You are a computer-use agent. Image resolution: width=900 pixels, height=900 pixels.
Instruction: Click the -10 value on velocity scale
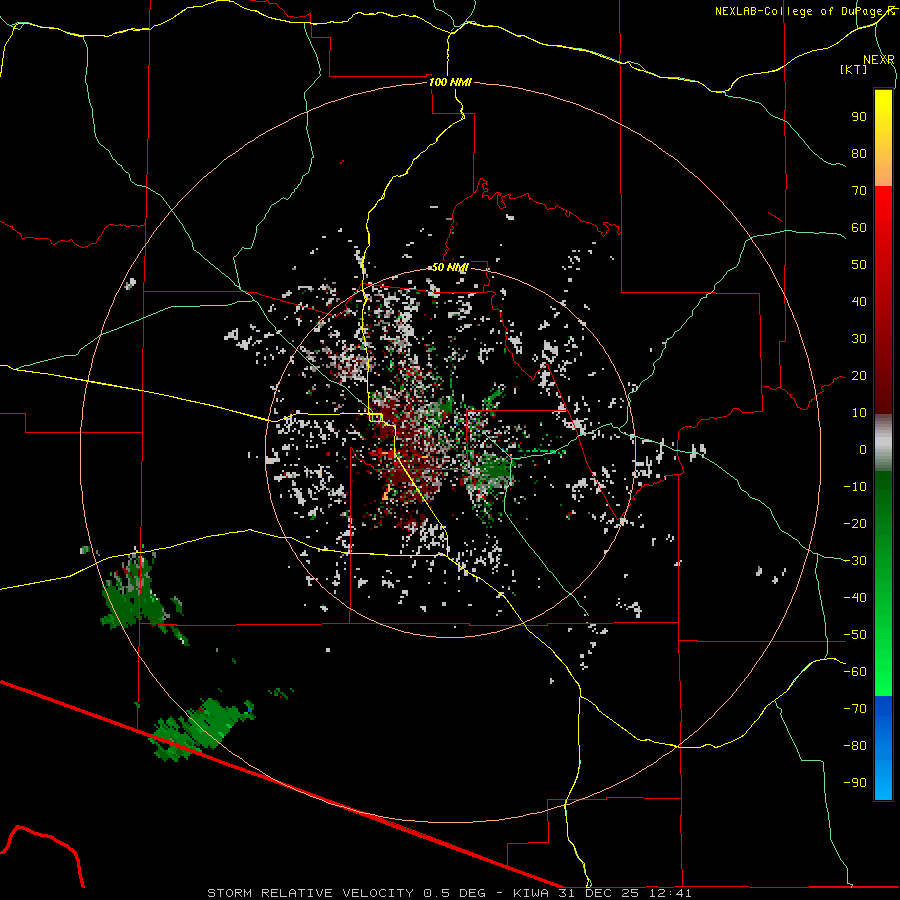[855, 487]
